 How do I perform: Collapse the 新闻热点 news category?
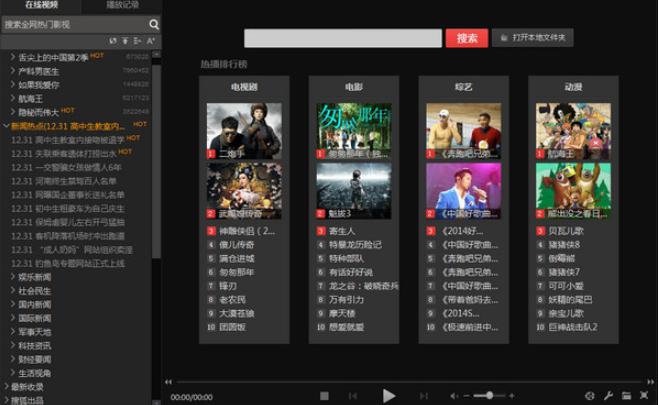coord(6,126)
